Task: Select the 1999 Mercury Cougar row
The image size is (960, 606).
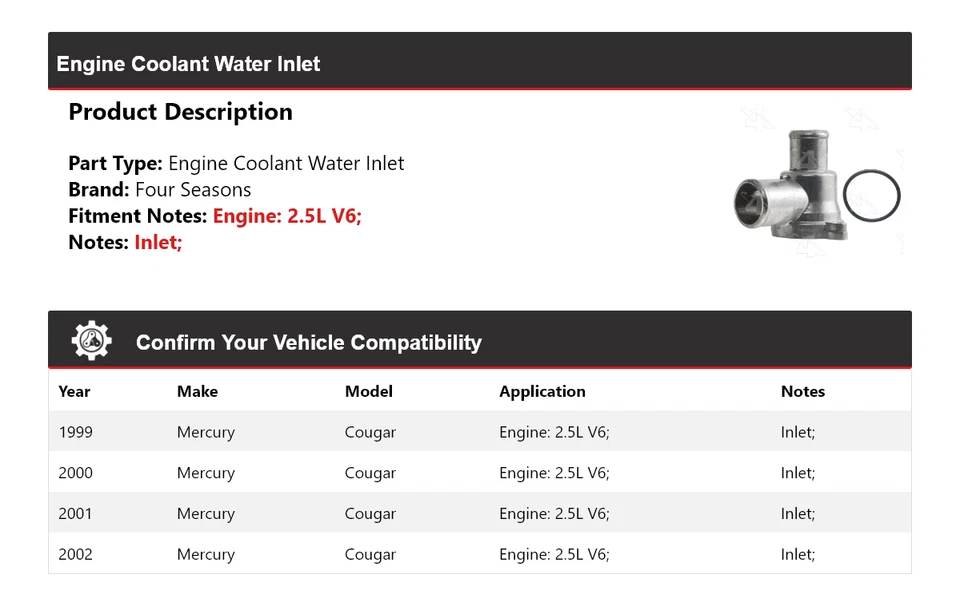Action: pyautogui.click(x=480, y=432)
